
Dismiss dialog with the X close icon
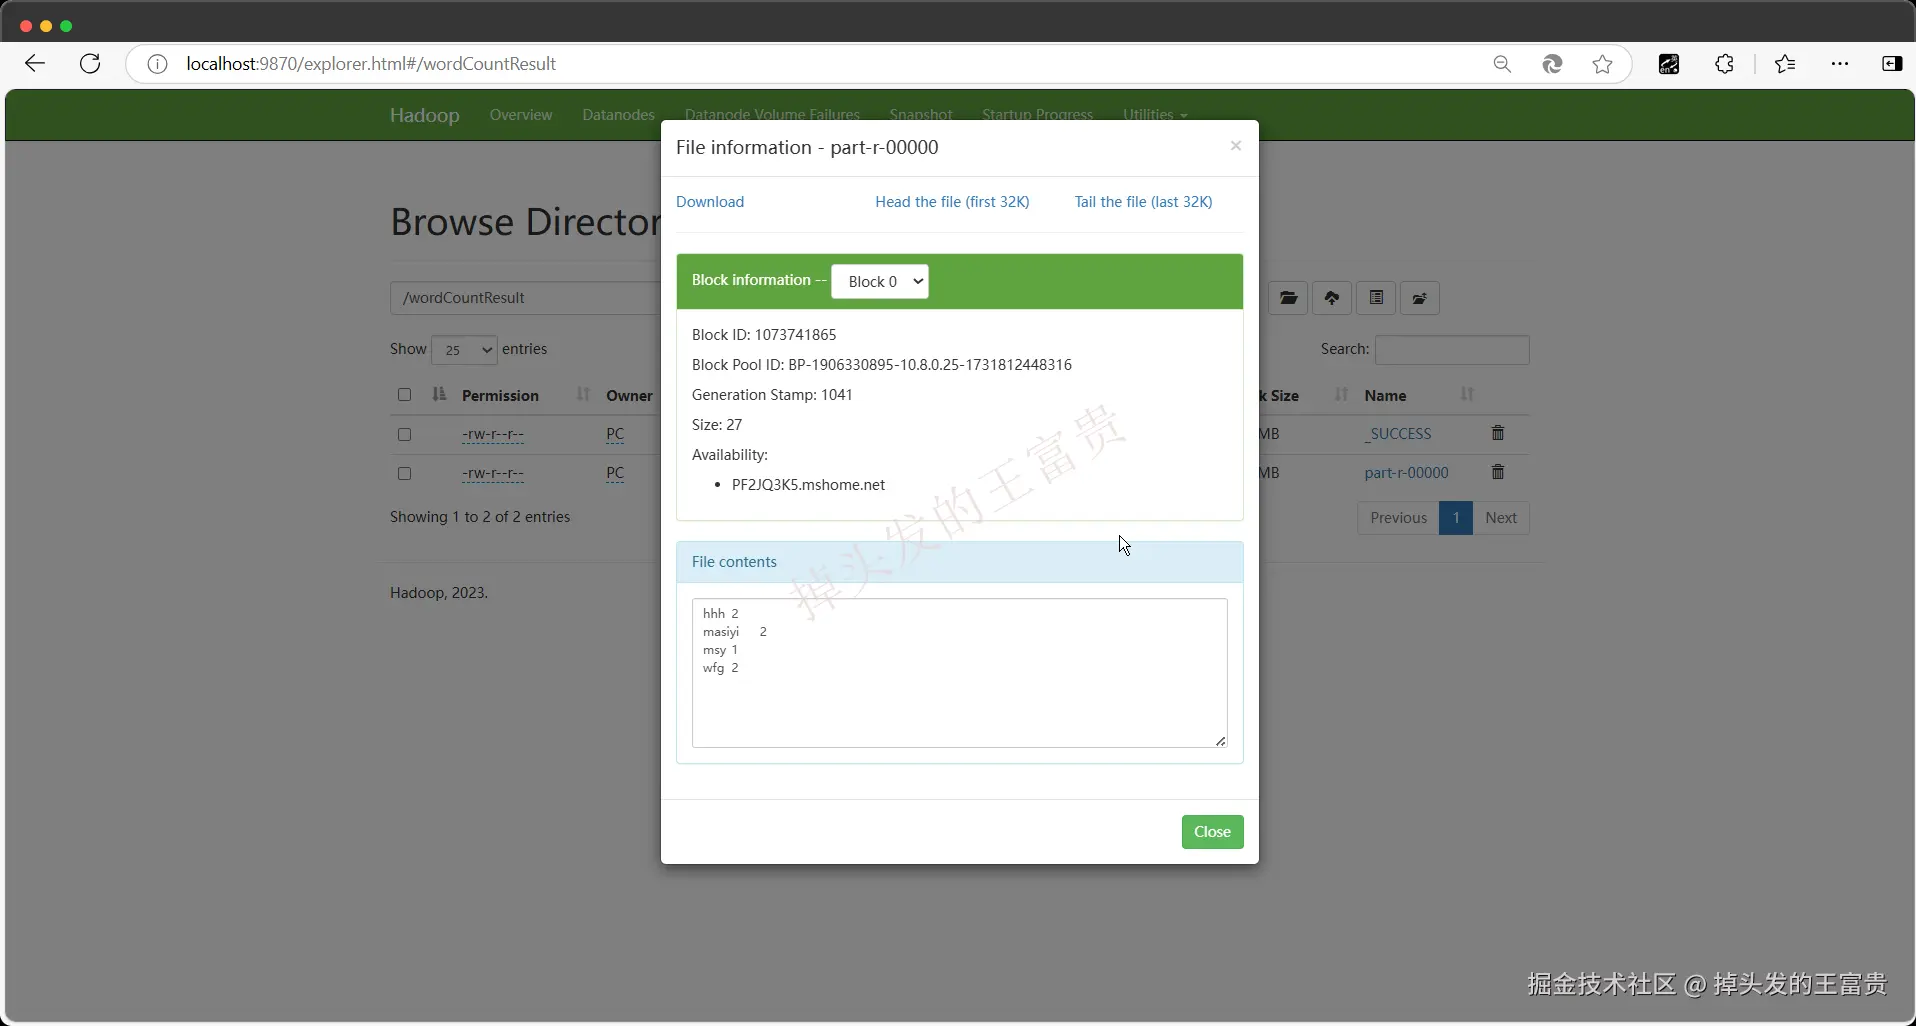1236,146
